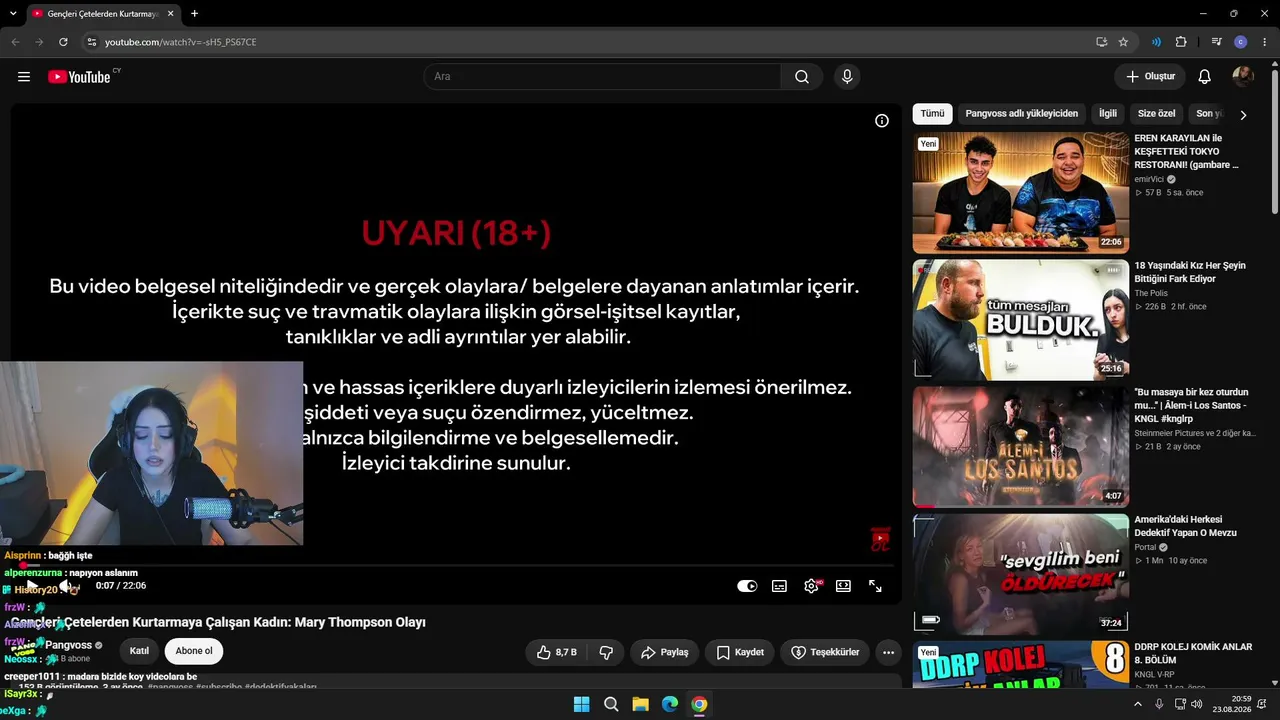The height and width of the screenshot is (720, 1280).
Task: Open '18 Yaşındaki Kız' video thumbnail
Action: pos(1020,320)
